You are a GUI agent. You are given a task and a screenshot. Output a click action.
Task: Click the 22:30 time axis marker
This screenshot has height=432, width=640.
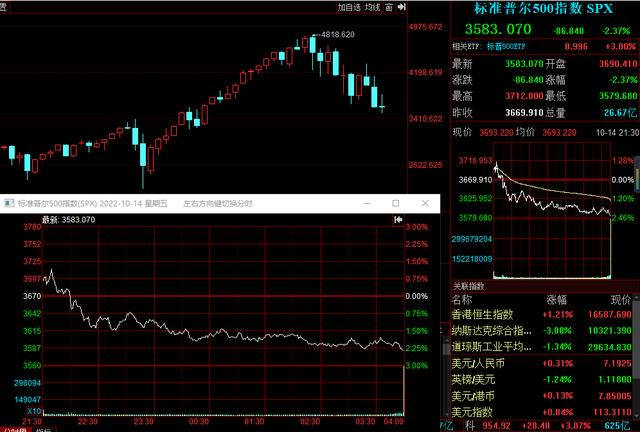(88, 421)
